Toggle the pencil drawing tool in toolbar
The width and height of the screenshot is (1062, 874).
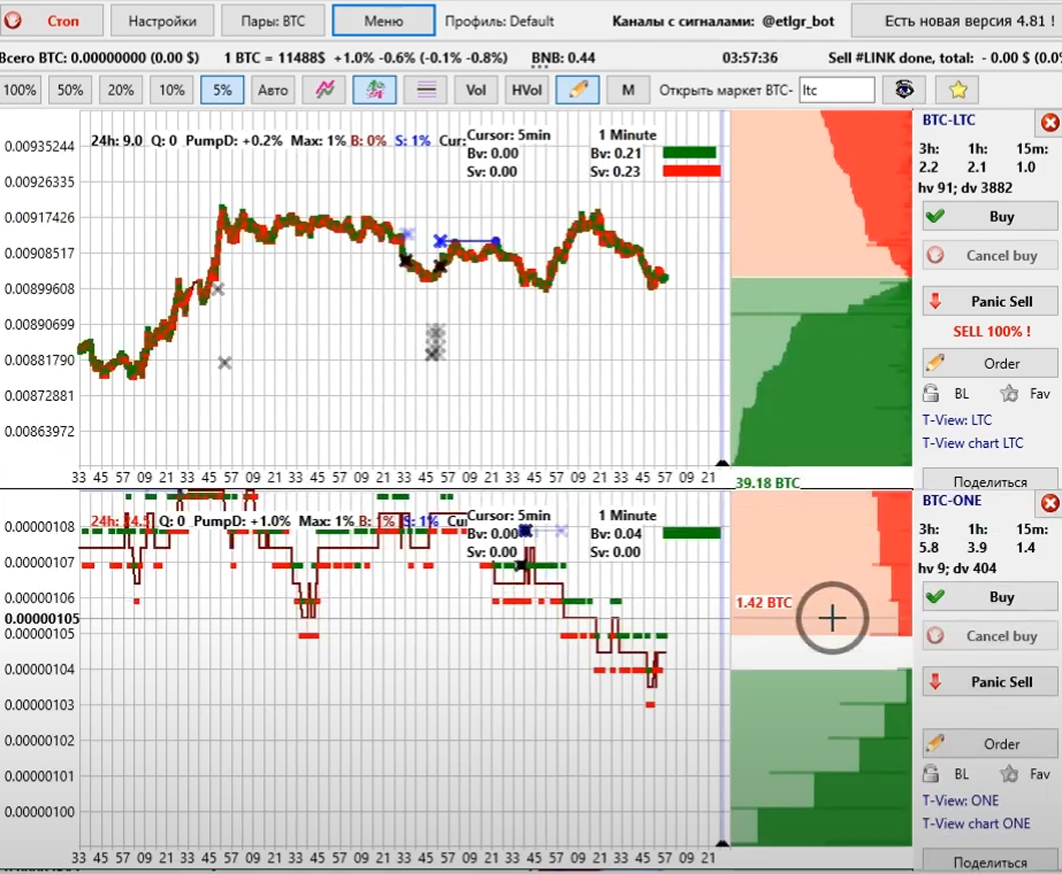(x=577, y=90)
